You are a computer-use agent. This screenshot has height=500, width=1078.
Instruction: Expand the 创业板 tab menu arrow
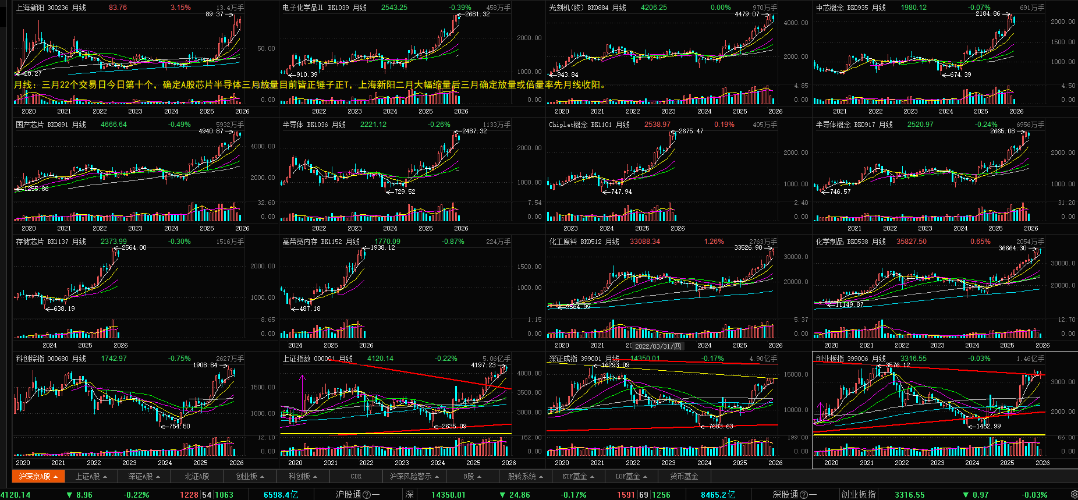pyautogui.click(x=262, y=477)
